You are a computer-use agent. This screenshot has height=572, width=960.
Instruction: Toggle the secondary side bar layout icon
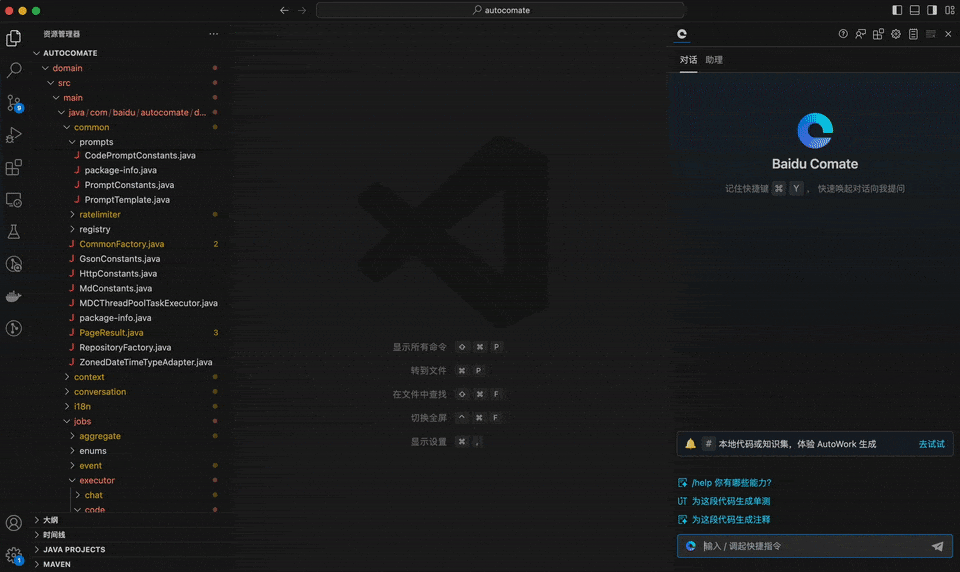[x=932, y=10]
